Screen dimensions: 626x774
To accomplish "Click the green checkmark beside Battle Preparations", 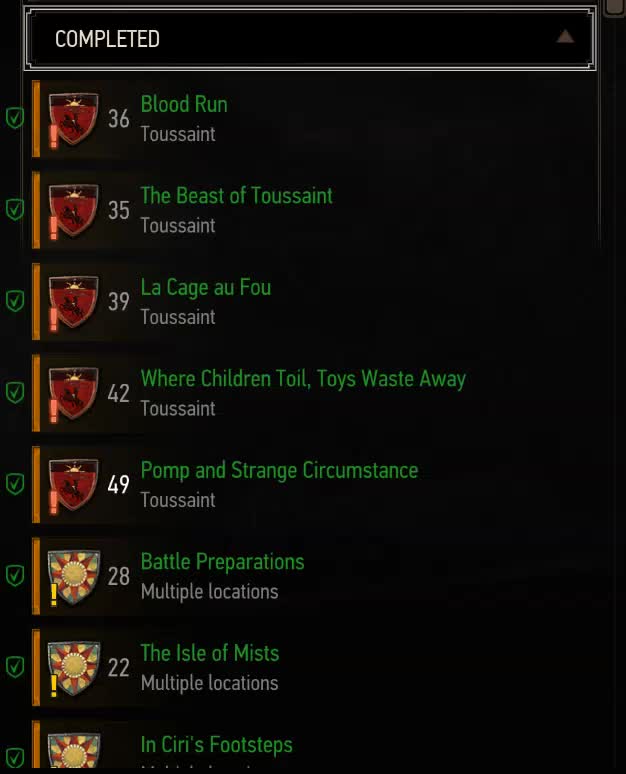I will click(x=15, y=575).
